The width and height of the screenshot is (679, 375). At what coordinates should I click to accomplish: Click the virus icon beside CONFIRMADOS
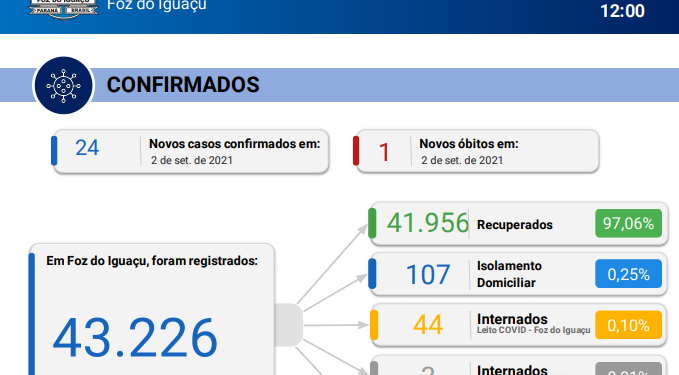(64, 85)
